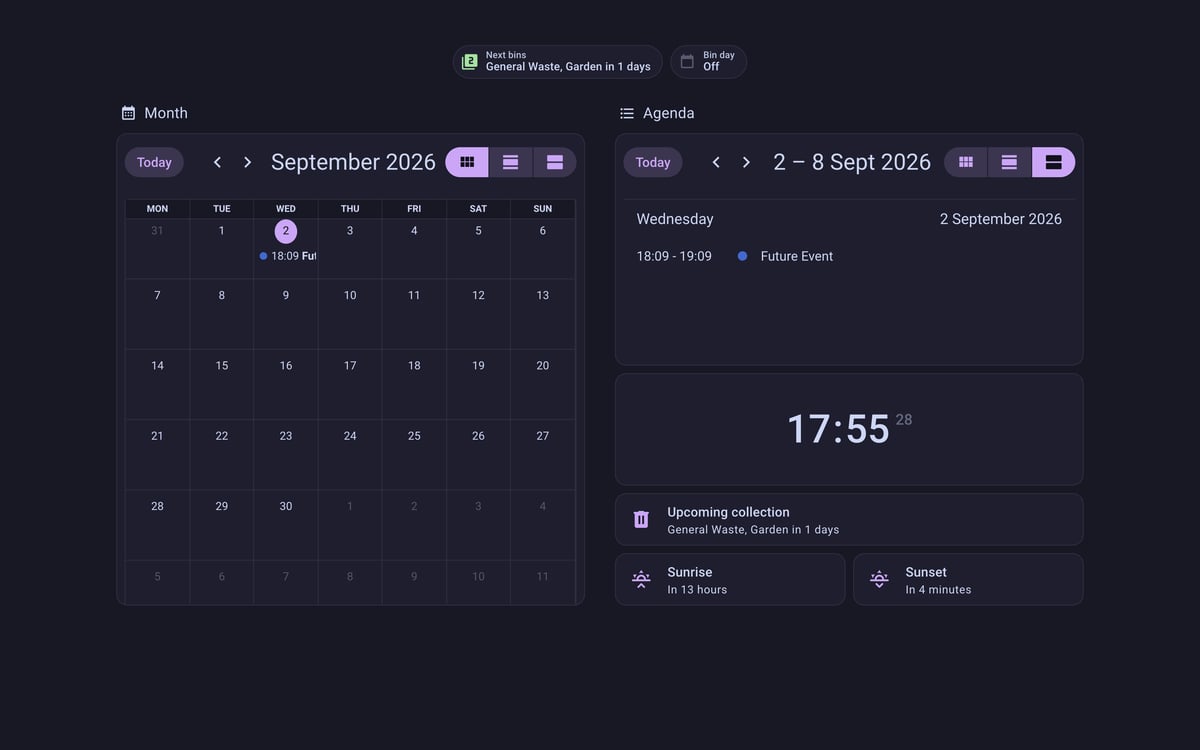Viewport: 1200px width, 750px height.
Task: Open the Sunrise In 13 hours card
Action: 730,580
